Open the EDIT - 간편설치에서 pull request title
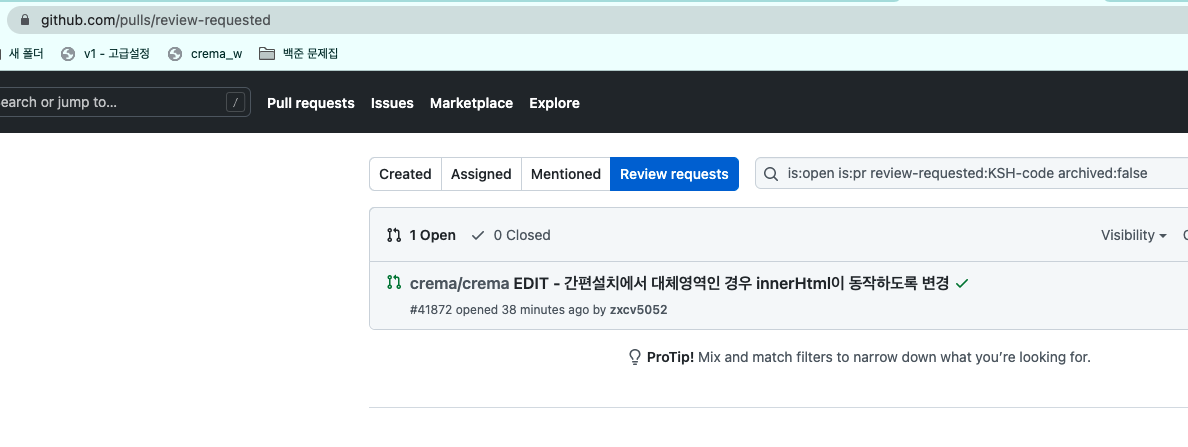 [731, 283]
